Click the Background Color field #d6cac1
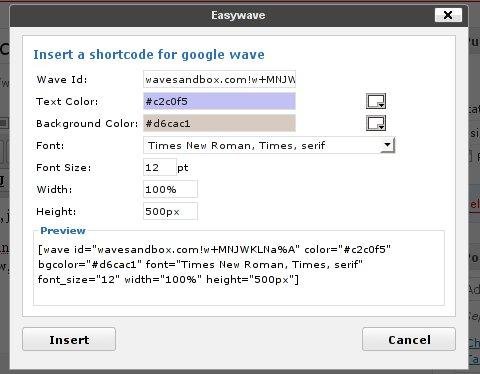 click(219, 123)
